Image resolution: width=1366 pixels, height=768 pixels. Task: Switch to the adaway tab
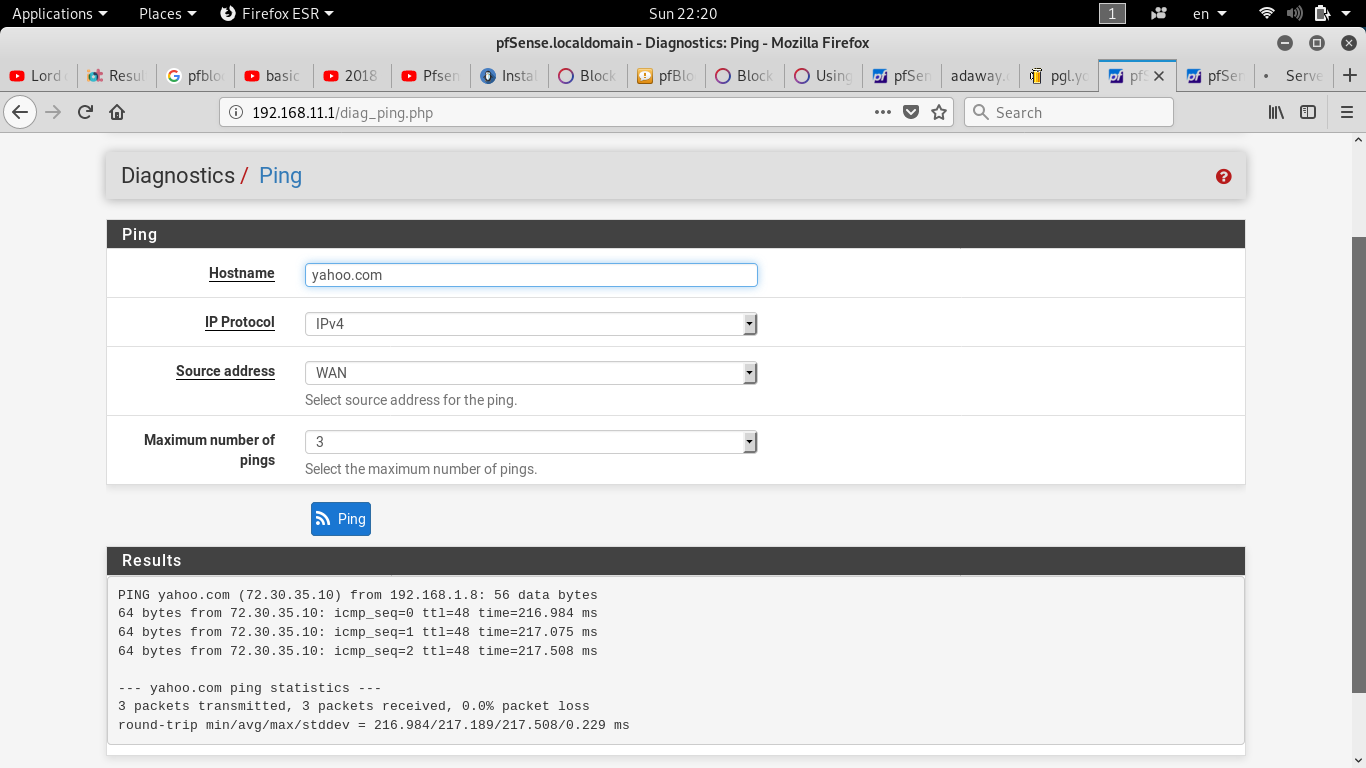point(981,75)
